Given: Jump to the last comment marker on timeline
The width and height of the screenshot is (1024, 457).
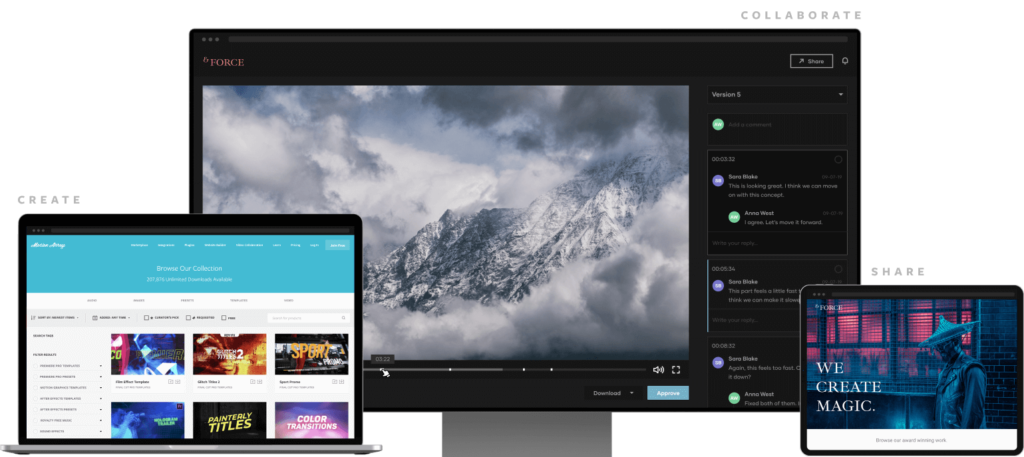Looking at the screenshot, I should (552, 370).
